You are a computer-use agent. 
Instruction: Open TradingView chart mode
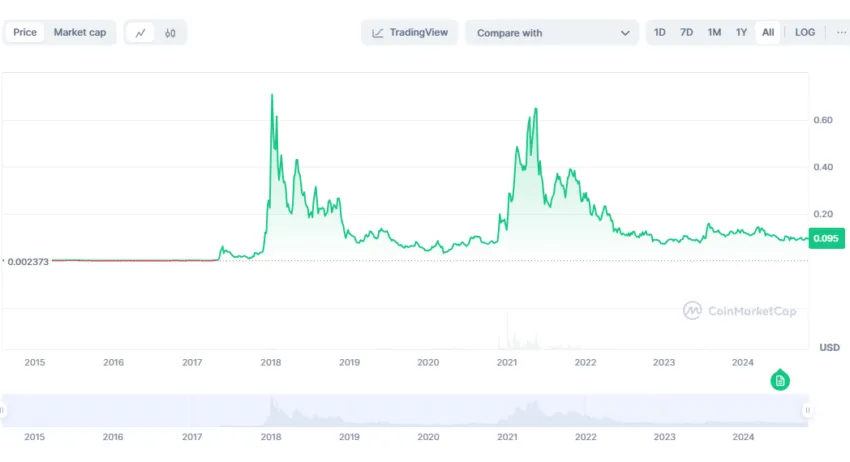(x=410, y=33)
